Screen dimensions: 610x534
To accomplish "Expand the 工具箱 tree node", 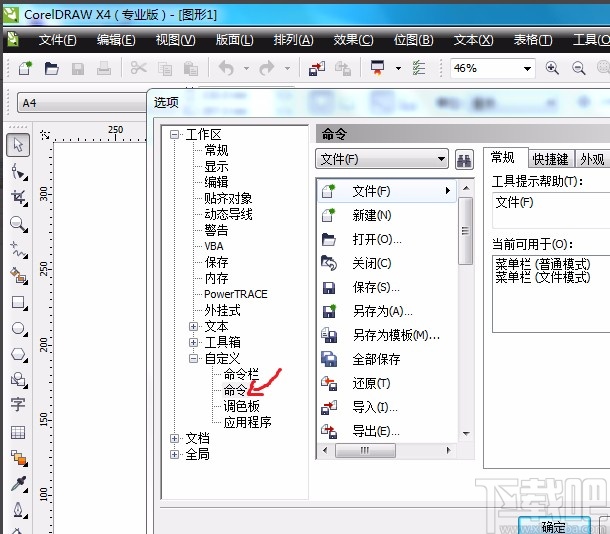I will tap(193, 342).
